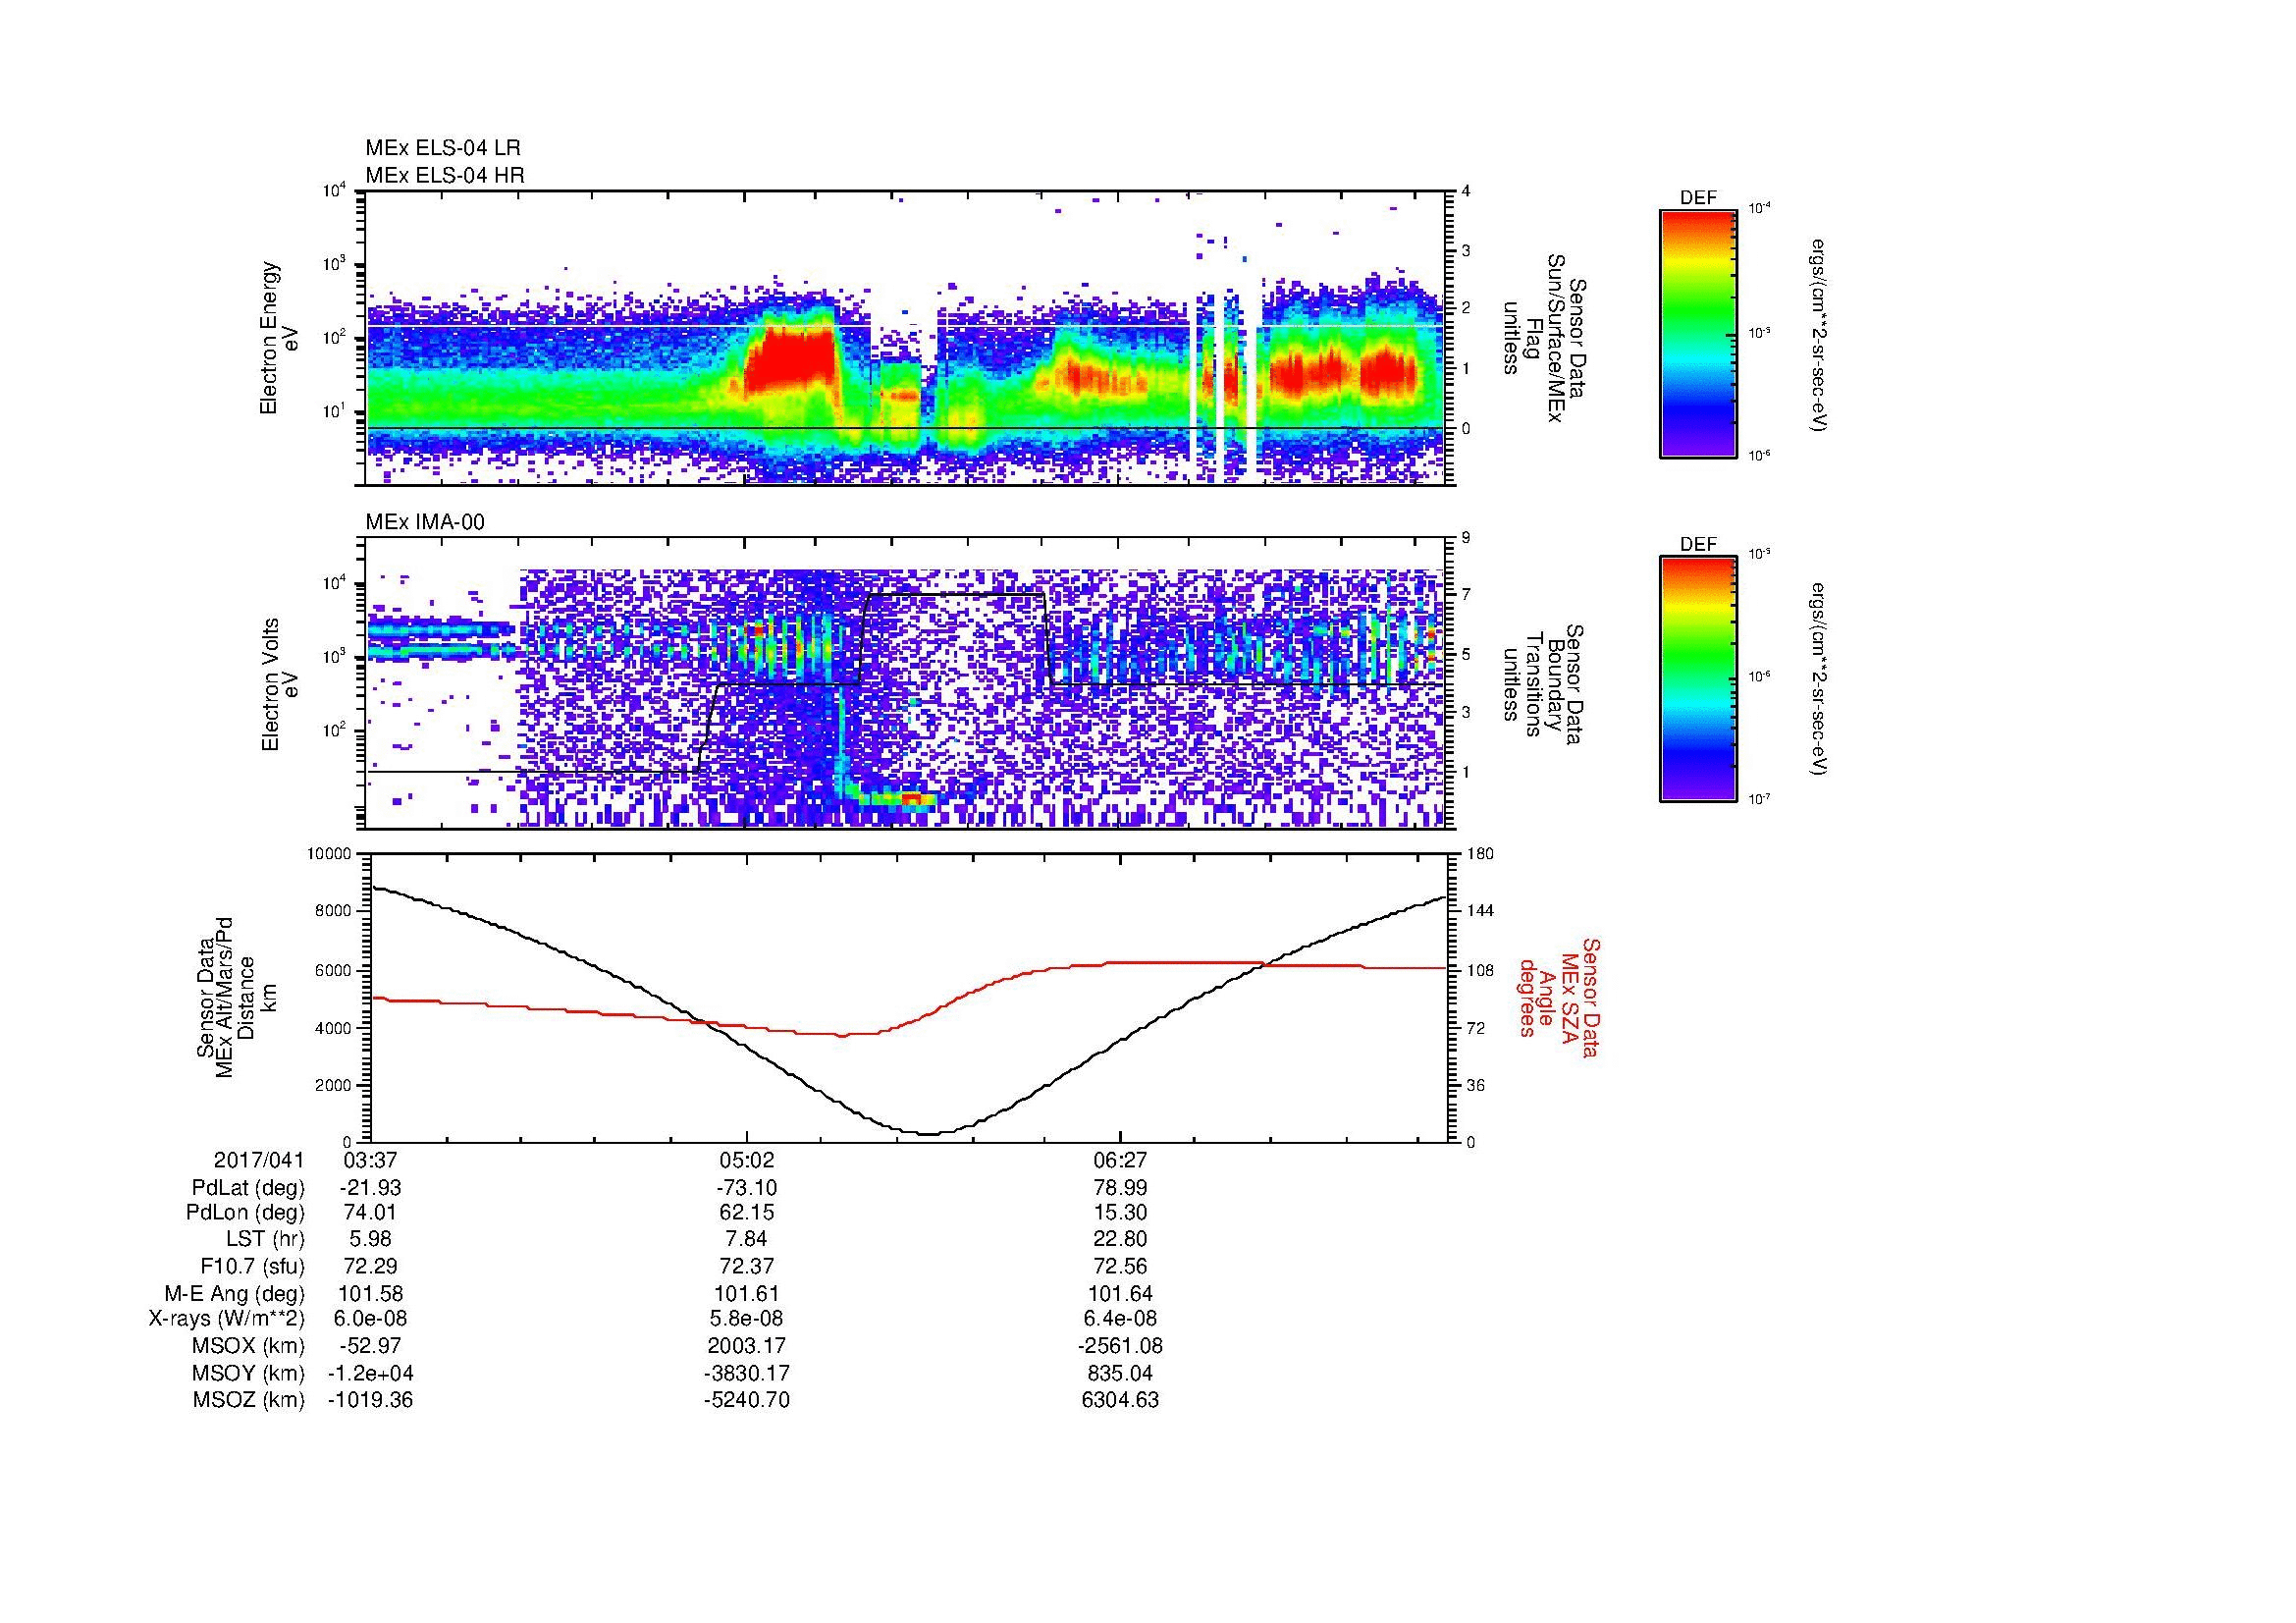Viewport: 2296px width, 1623px height.
Task: Click the SZA axis tick '180'
Action: [1481, 854]
